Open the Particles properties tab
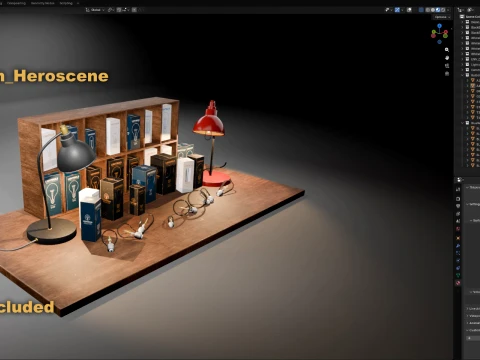This screenshot has height=360, width=480. point(458,253)
